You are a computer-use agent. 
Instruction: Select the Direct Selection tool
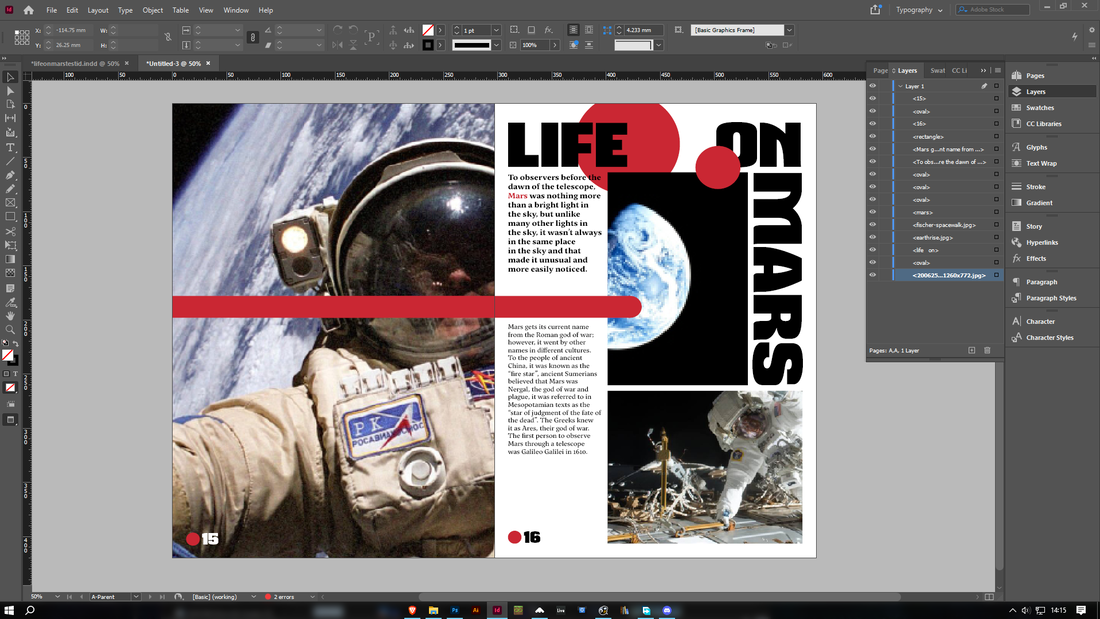click(11, 91)
